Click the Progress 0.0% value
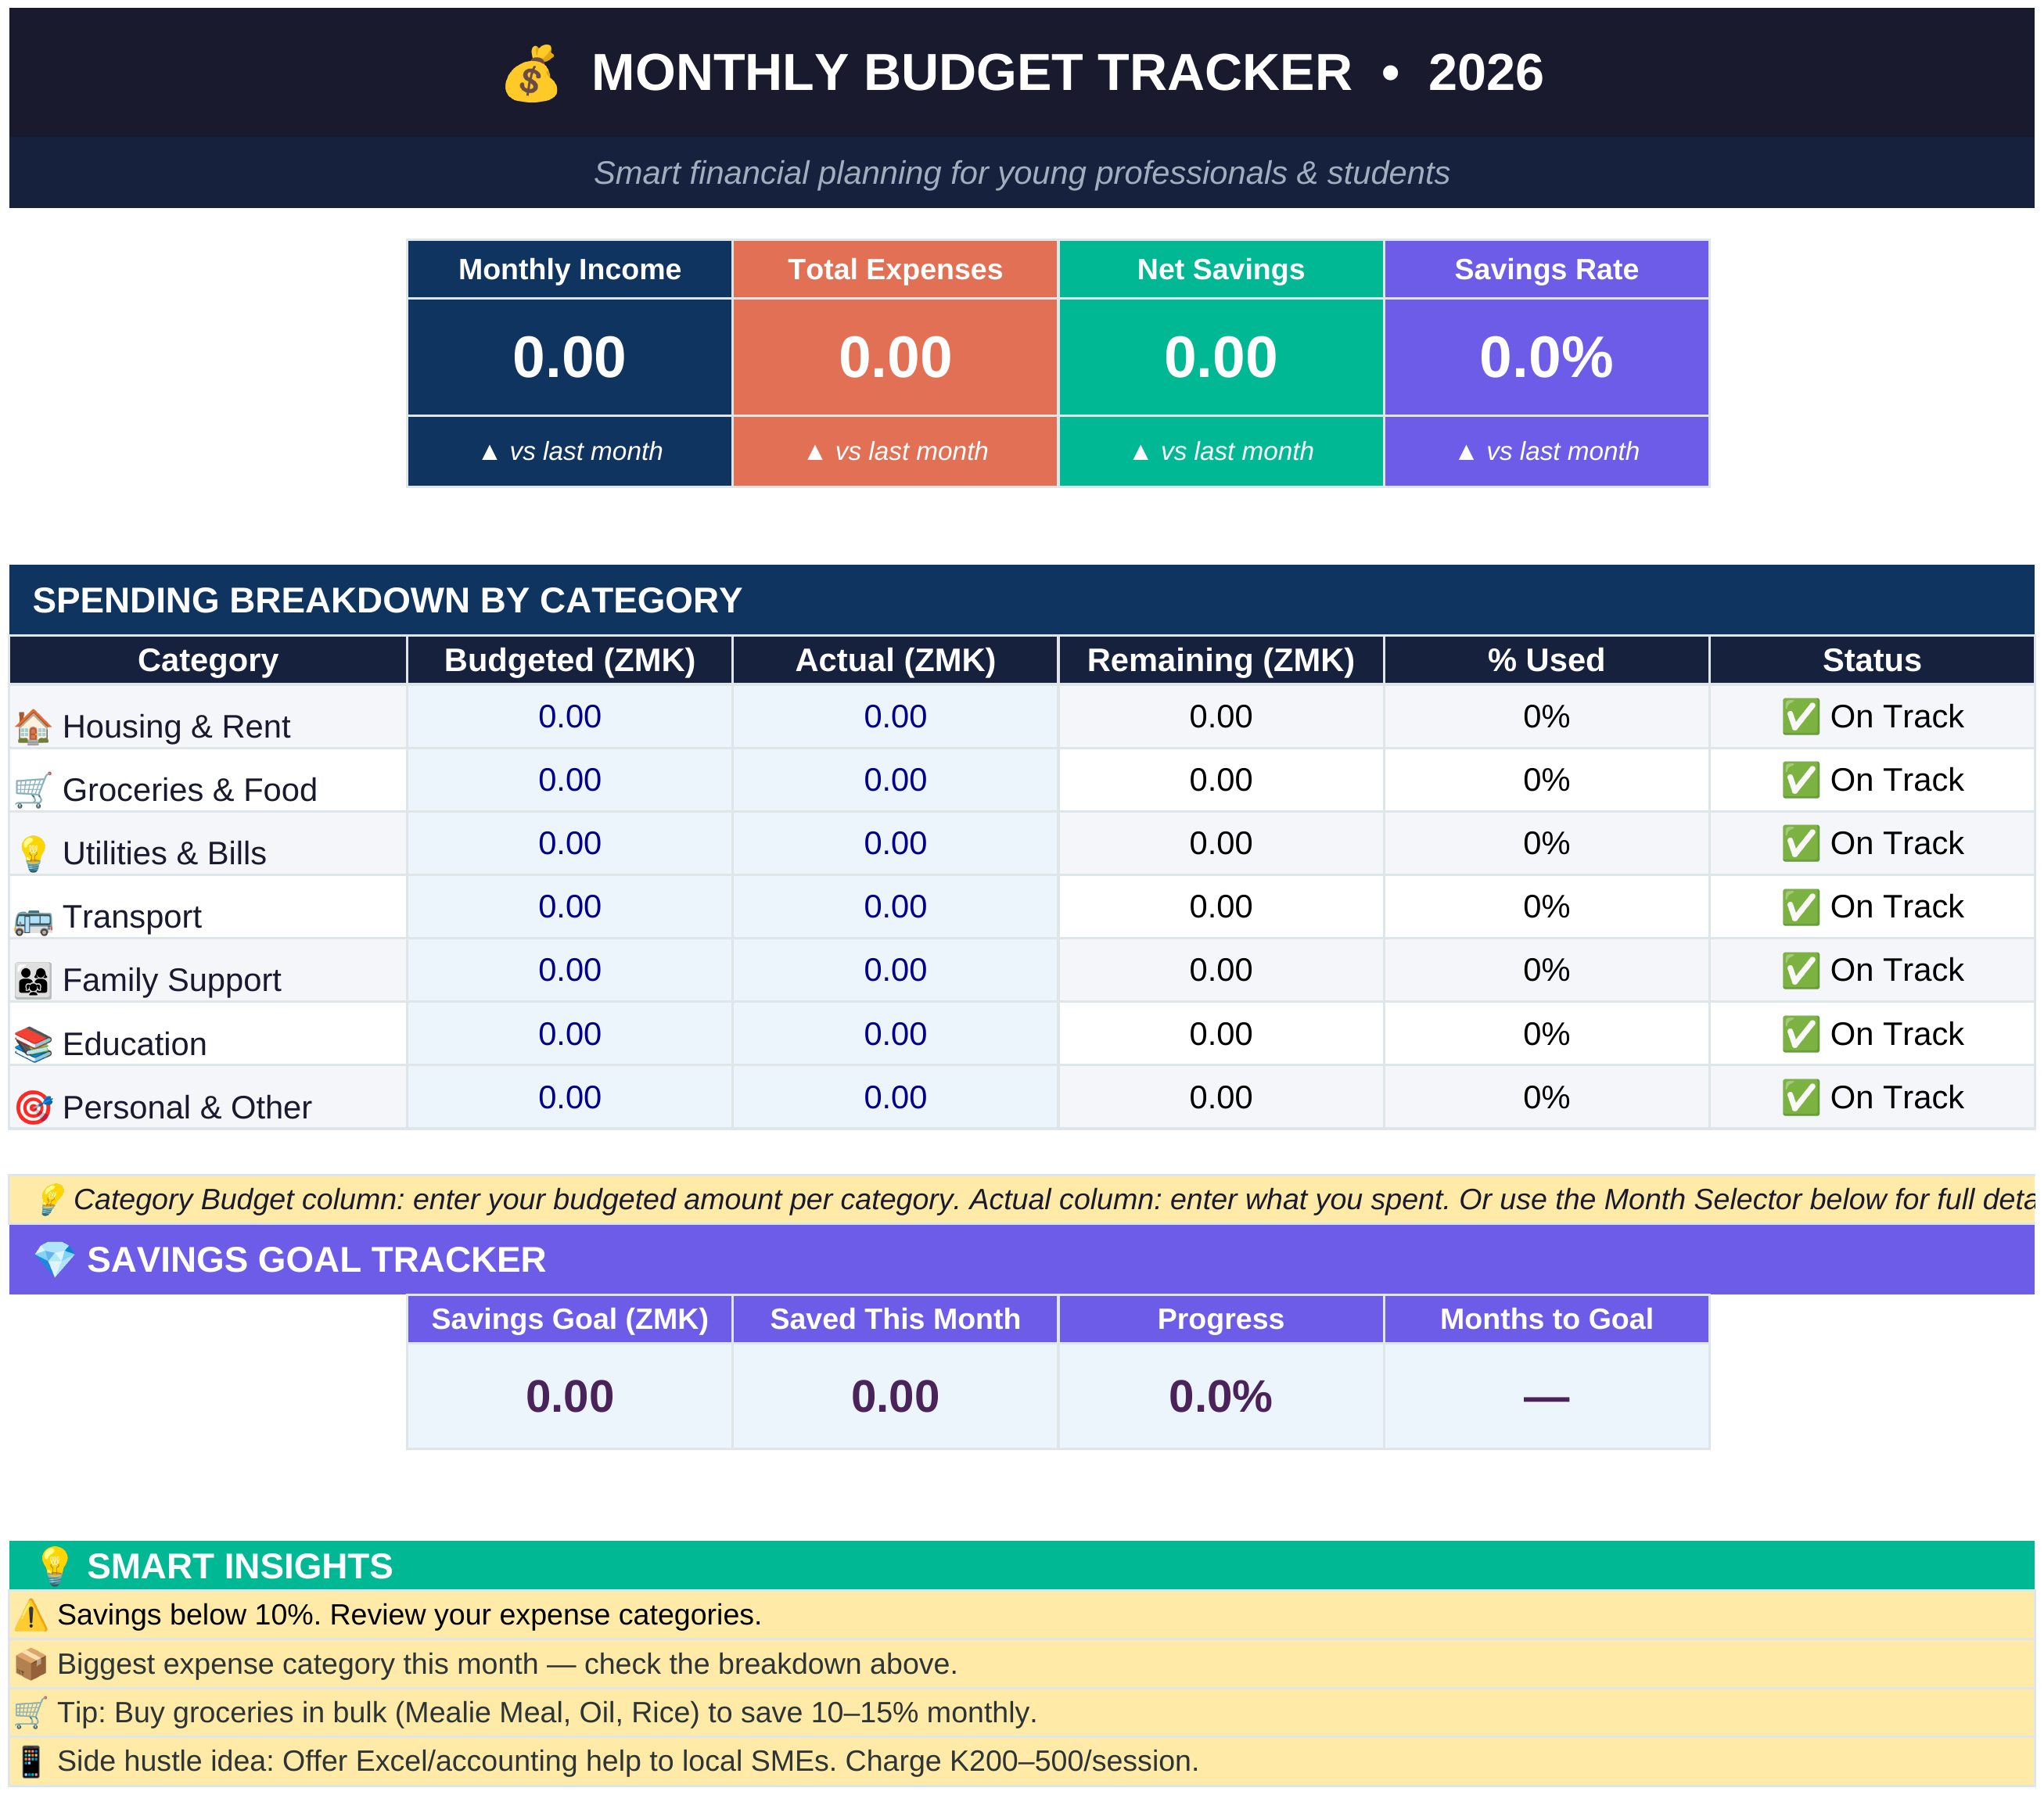This screenshot has height=1795, width=2044. click(1220, 1396)
